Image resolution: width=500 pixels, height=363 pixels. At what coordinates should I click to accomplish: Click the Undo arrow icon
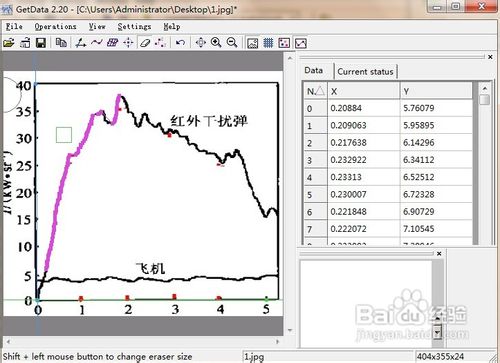point(180,43)
